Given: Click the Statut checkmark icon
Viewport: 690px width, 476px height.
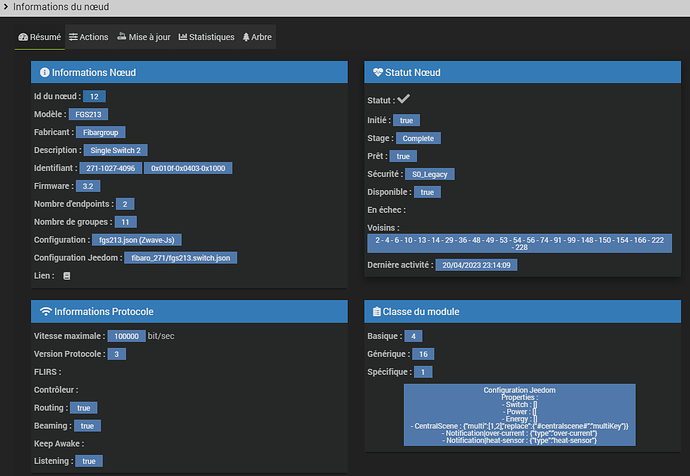Looking at the screenshot, I should 404,99.
